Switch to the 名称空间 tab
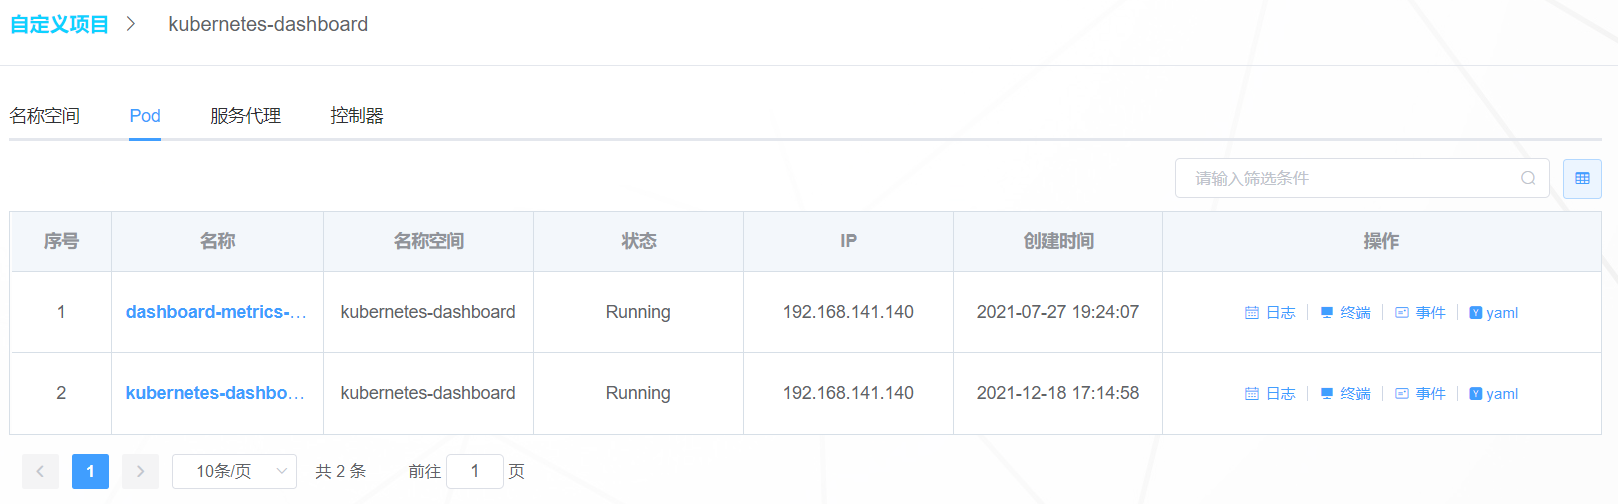The image size is (1618, 504). point(45,116)
